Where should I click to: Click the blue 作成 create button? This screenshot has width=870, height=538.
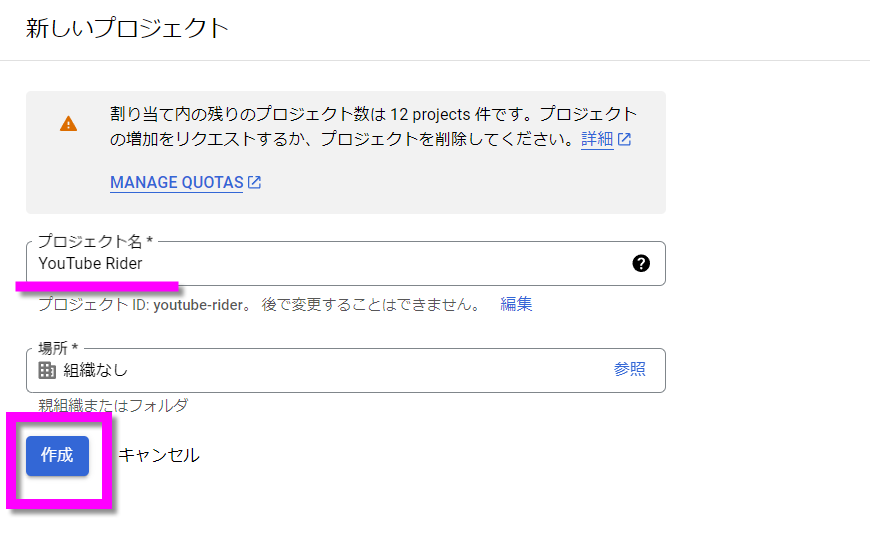[x=57, y=456]
